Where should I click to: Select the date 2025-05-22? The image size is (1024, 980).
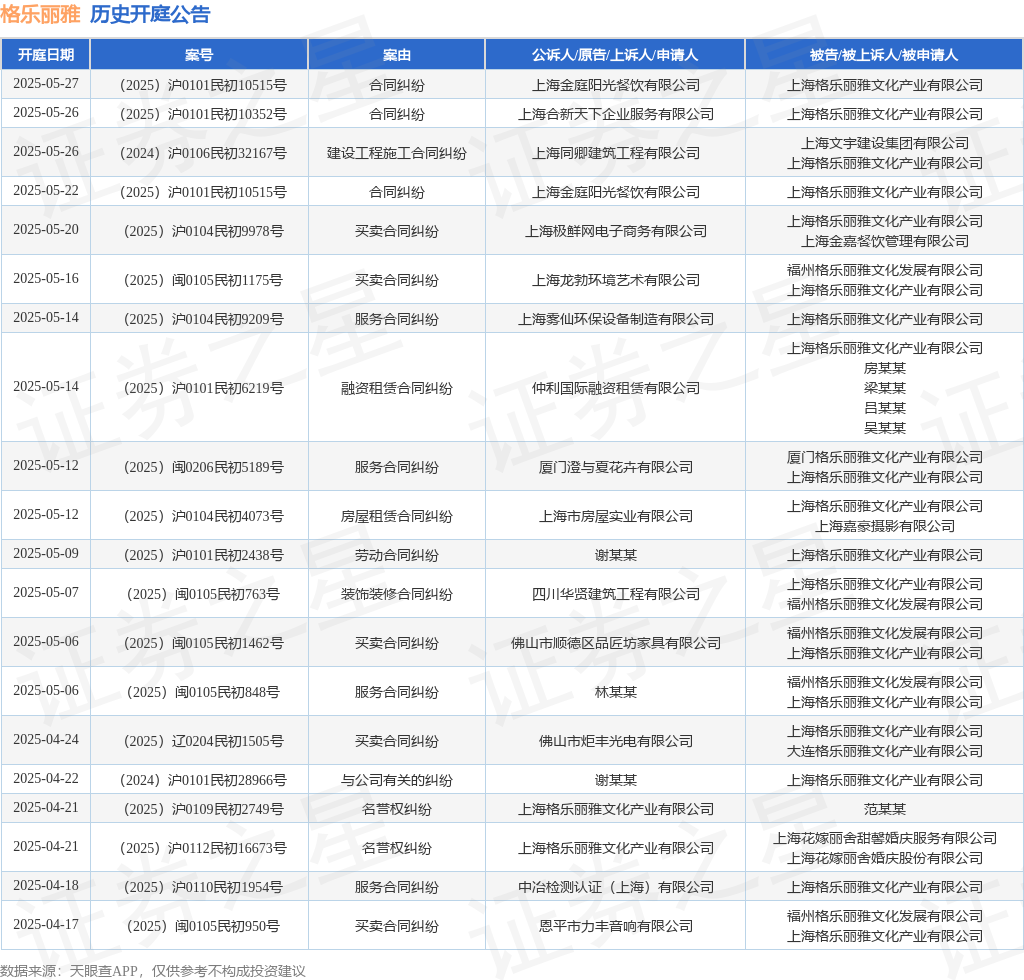46,191
